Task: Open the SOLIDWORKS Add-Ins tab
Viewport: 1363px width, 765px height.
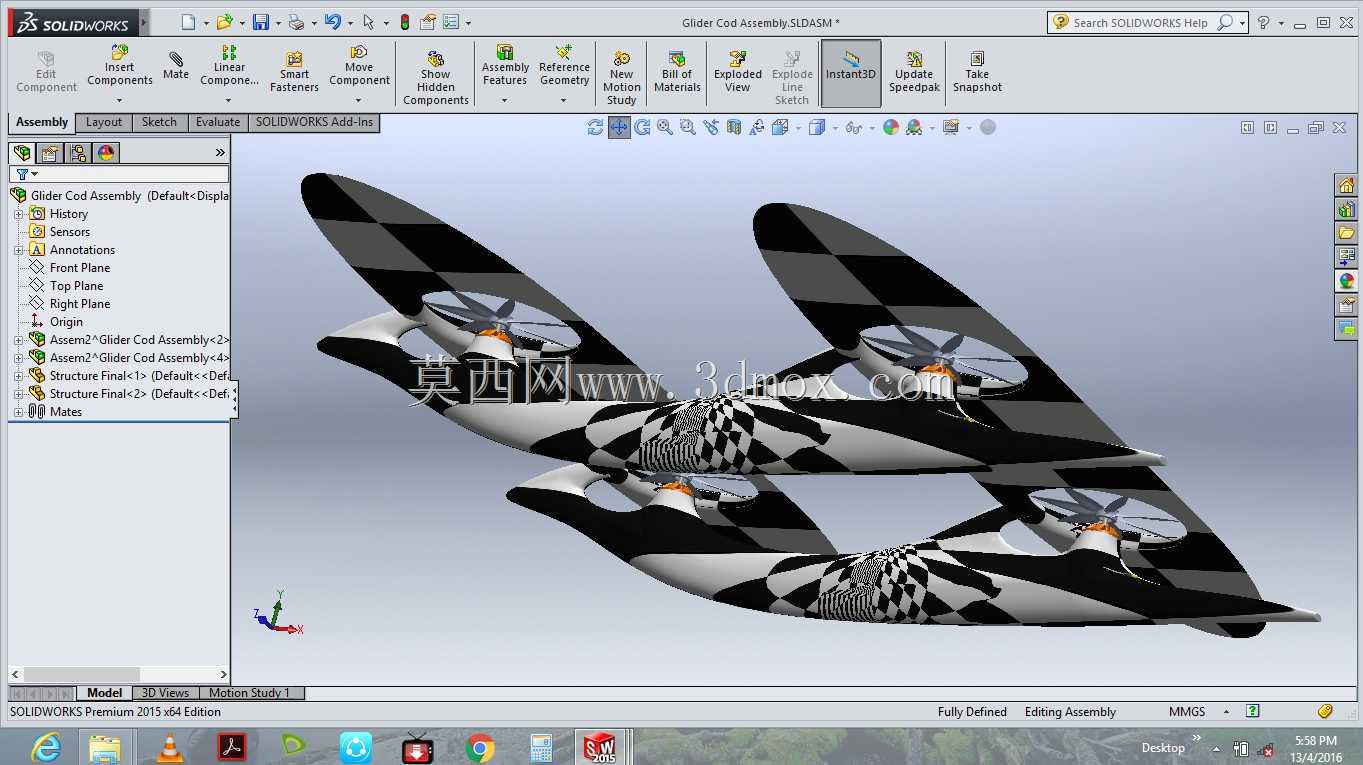Action: (314, 122)
